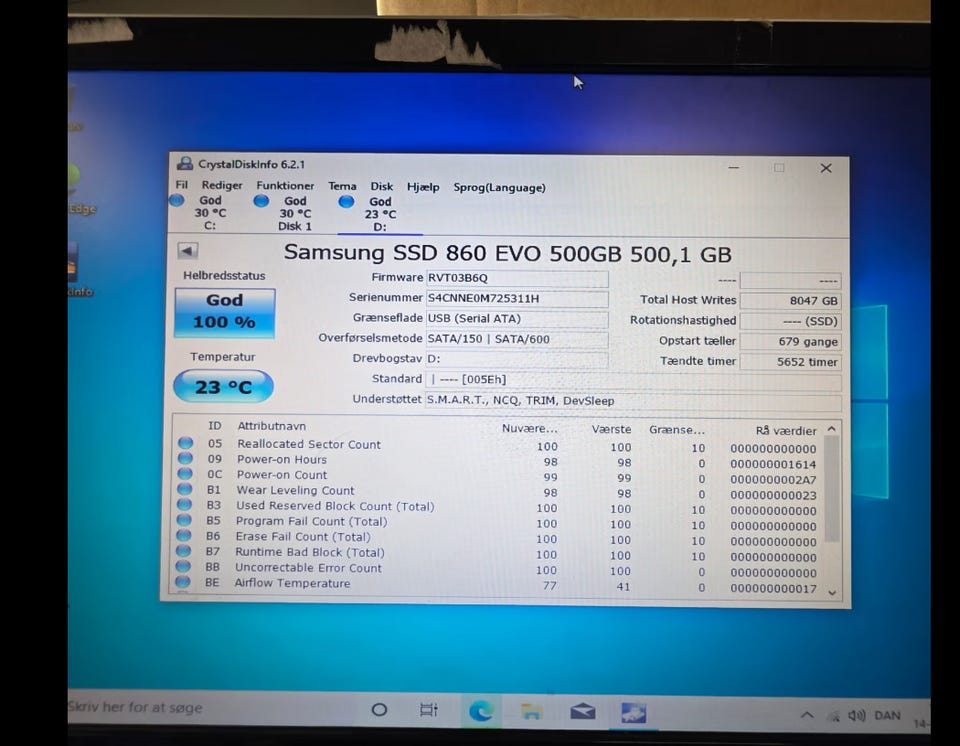Open File Explorer from the taskbar
This screenshot has height=746, width=960.
pos(531,712)
